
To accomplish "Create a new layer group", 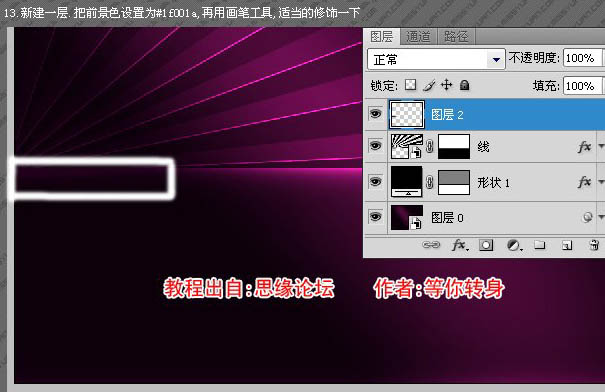I will (540, 245).
